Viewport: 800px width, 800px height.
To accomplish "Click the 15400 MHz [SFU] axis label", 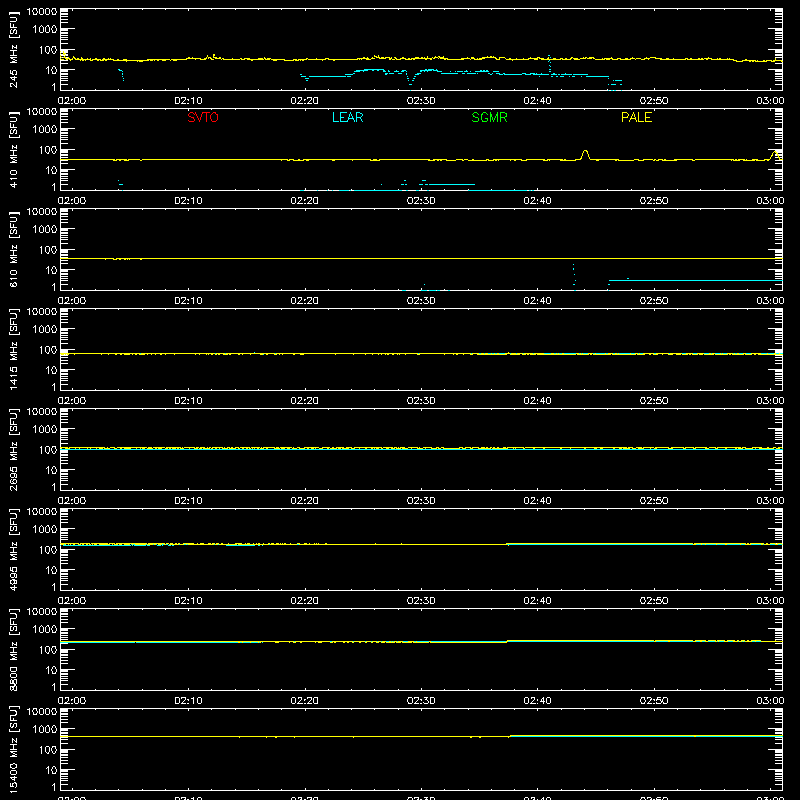I will pos(13,749).
